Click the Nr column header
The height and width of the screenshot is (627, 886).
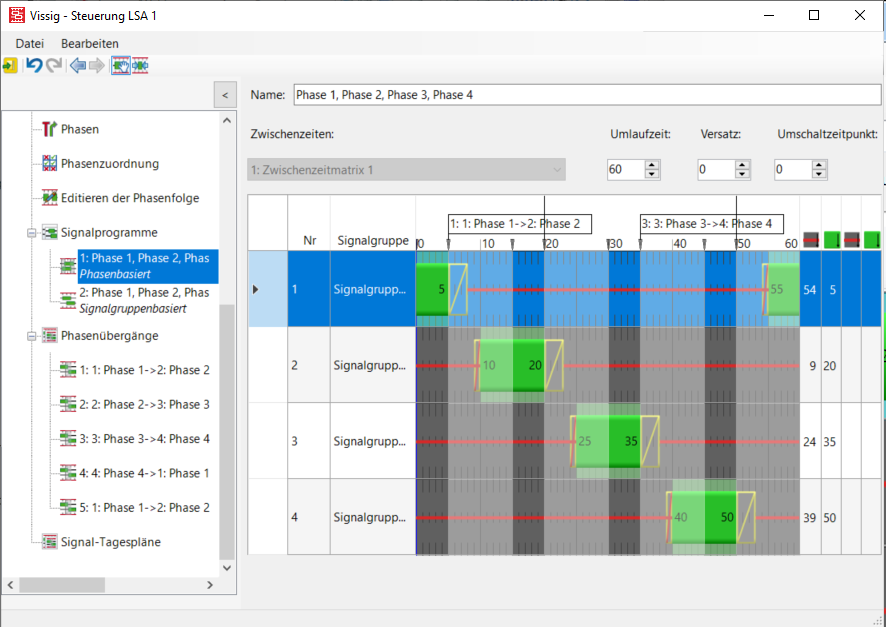(x=309, y=241)
